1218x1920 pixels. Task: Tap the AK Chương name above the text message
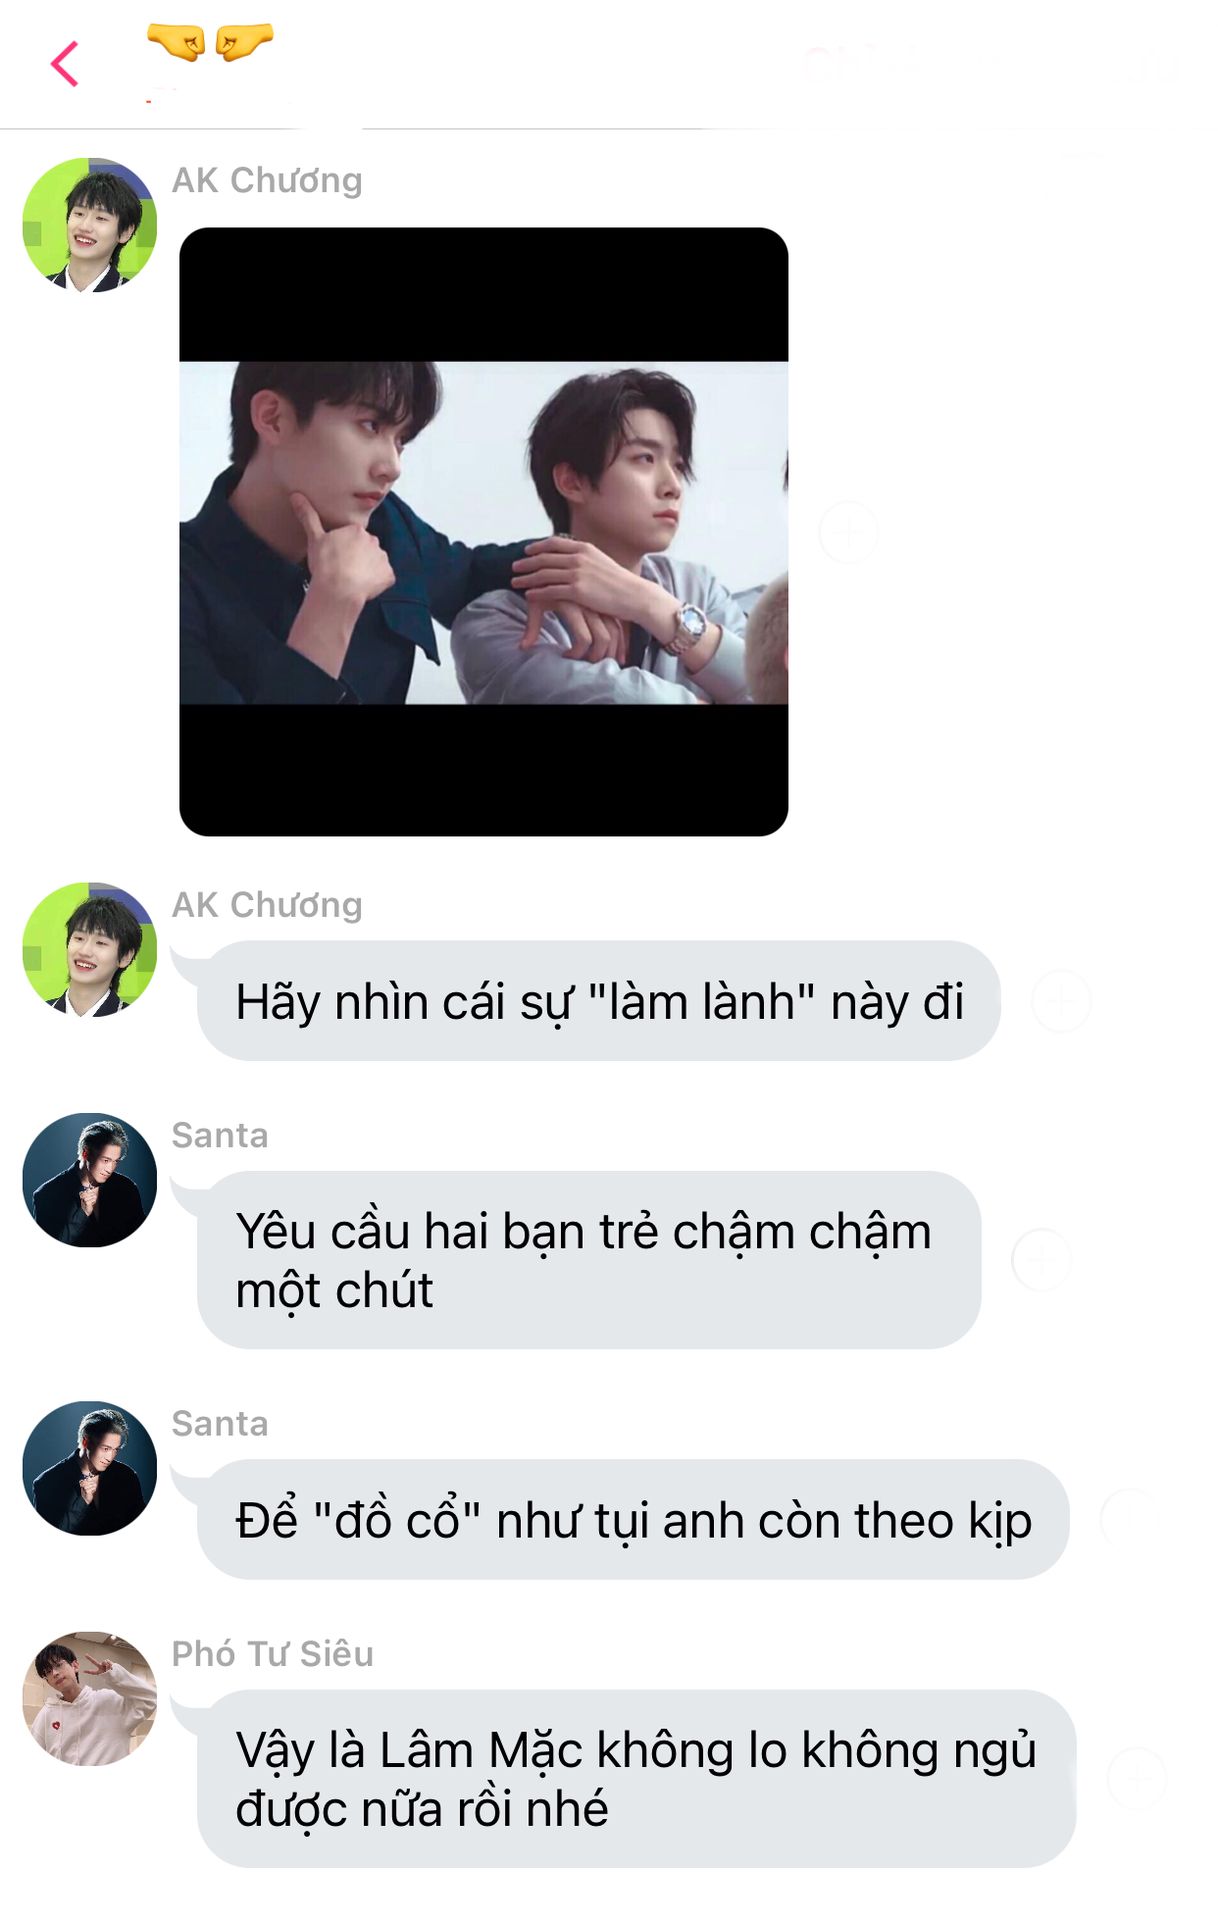point(267,905)
